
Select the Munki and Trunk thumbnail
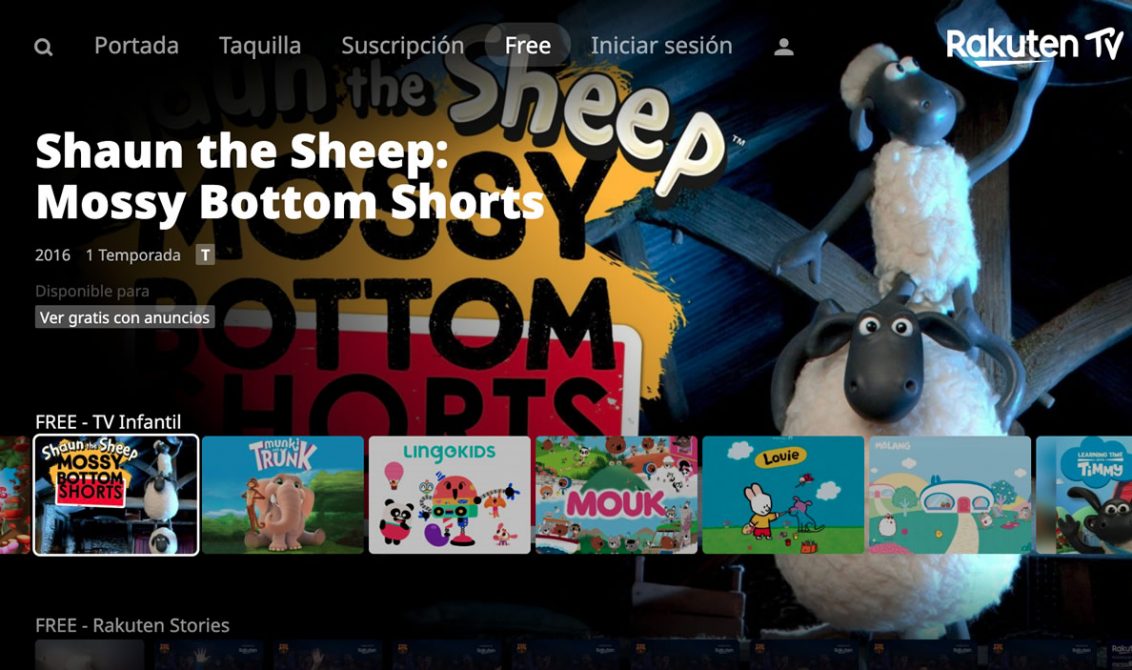[x=283, y=495]
